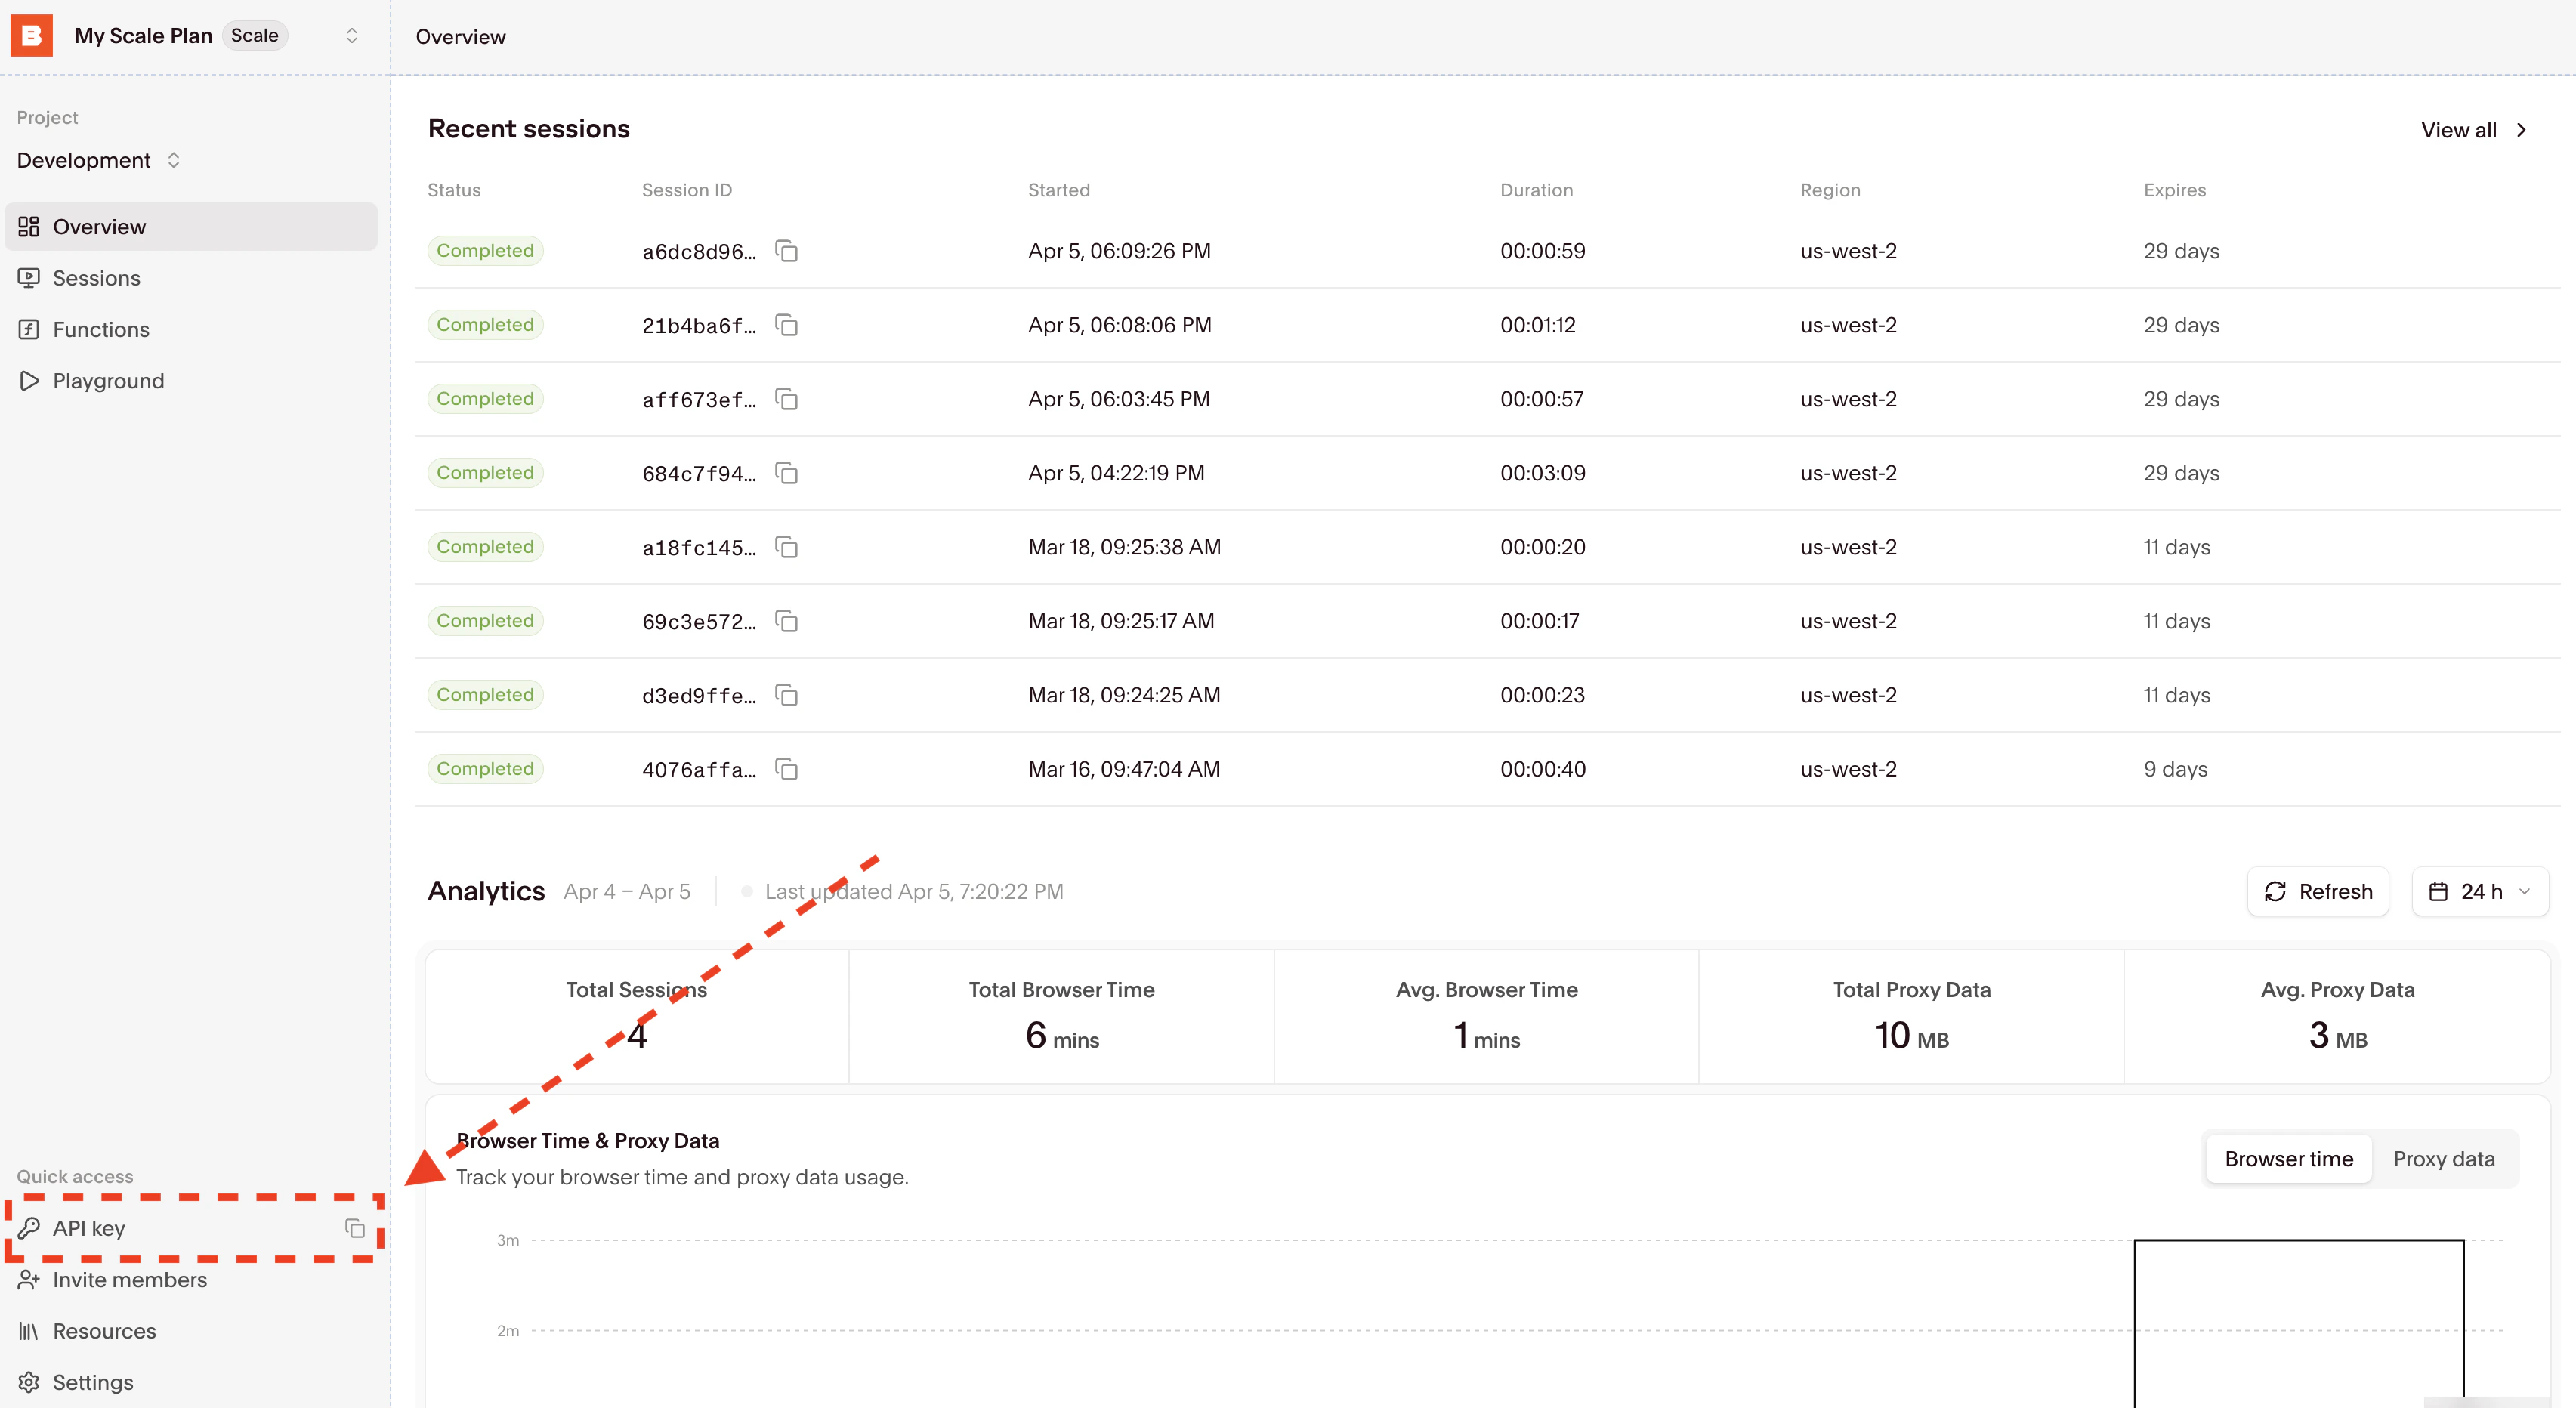Copy session ID 684c7f94
Screen dimensions: 2576x1408
coord(787,473)
